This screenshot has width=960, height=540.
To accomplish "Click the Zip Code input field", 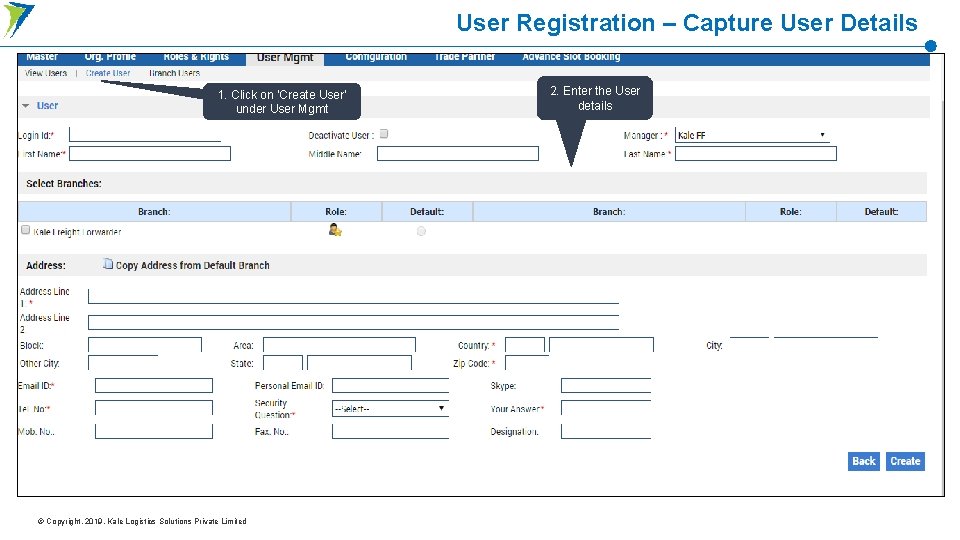I will coord(527,363).
